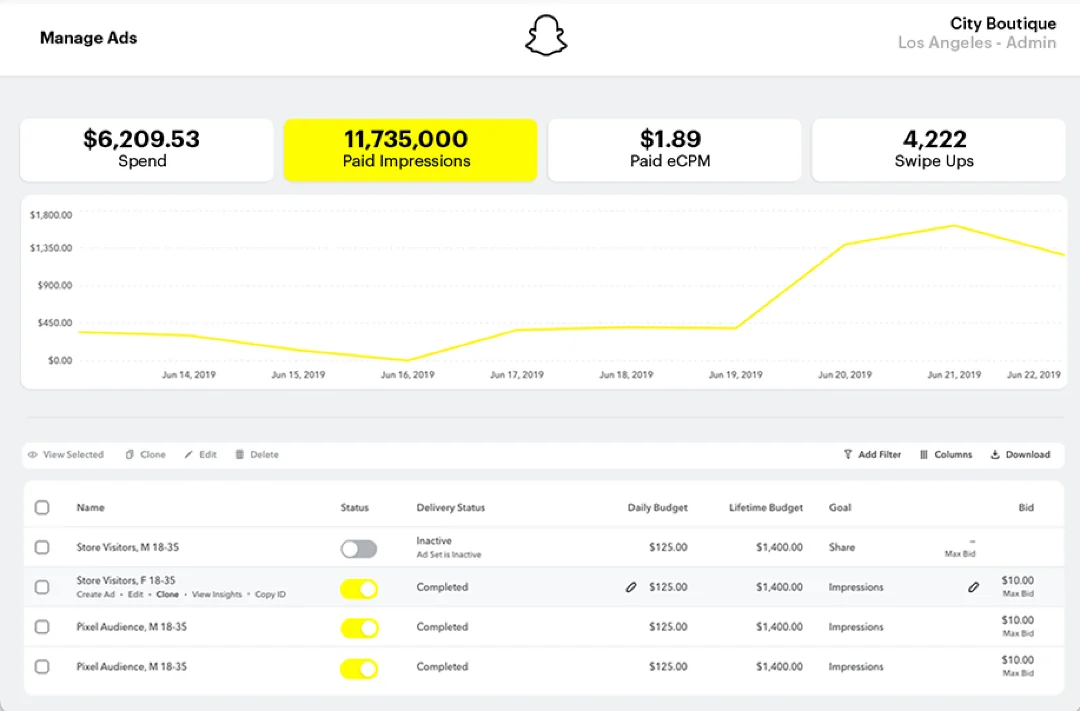
Task: Click the row-level Clone link under Store Visitors F
Action: click(167, 595)
